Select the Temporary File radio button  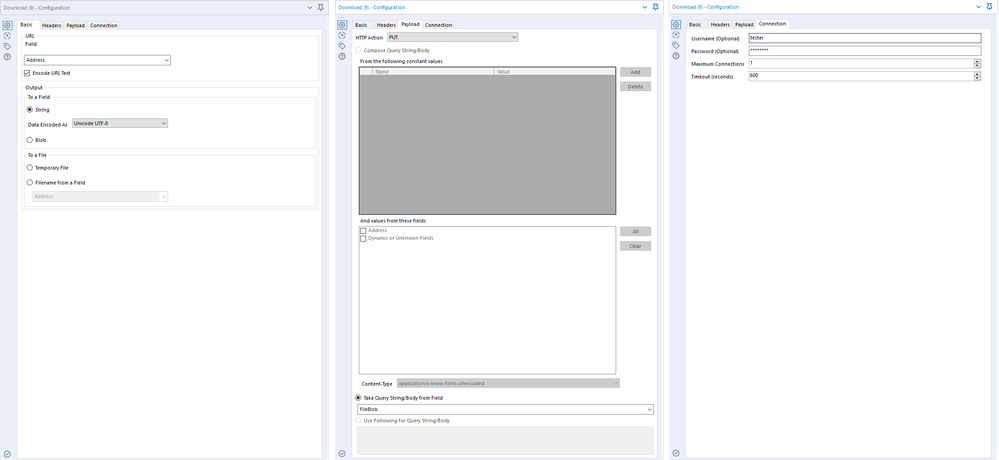(x=30, y=168)
